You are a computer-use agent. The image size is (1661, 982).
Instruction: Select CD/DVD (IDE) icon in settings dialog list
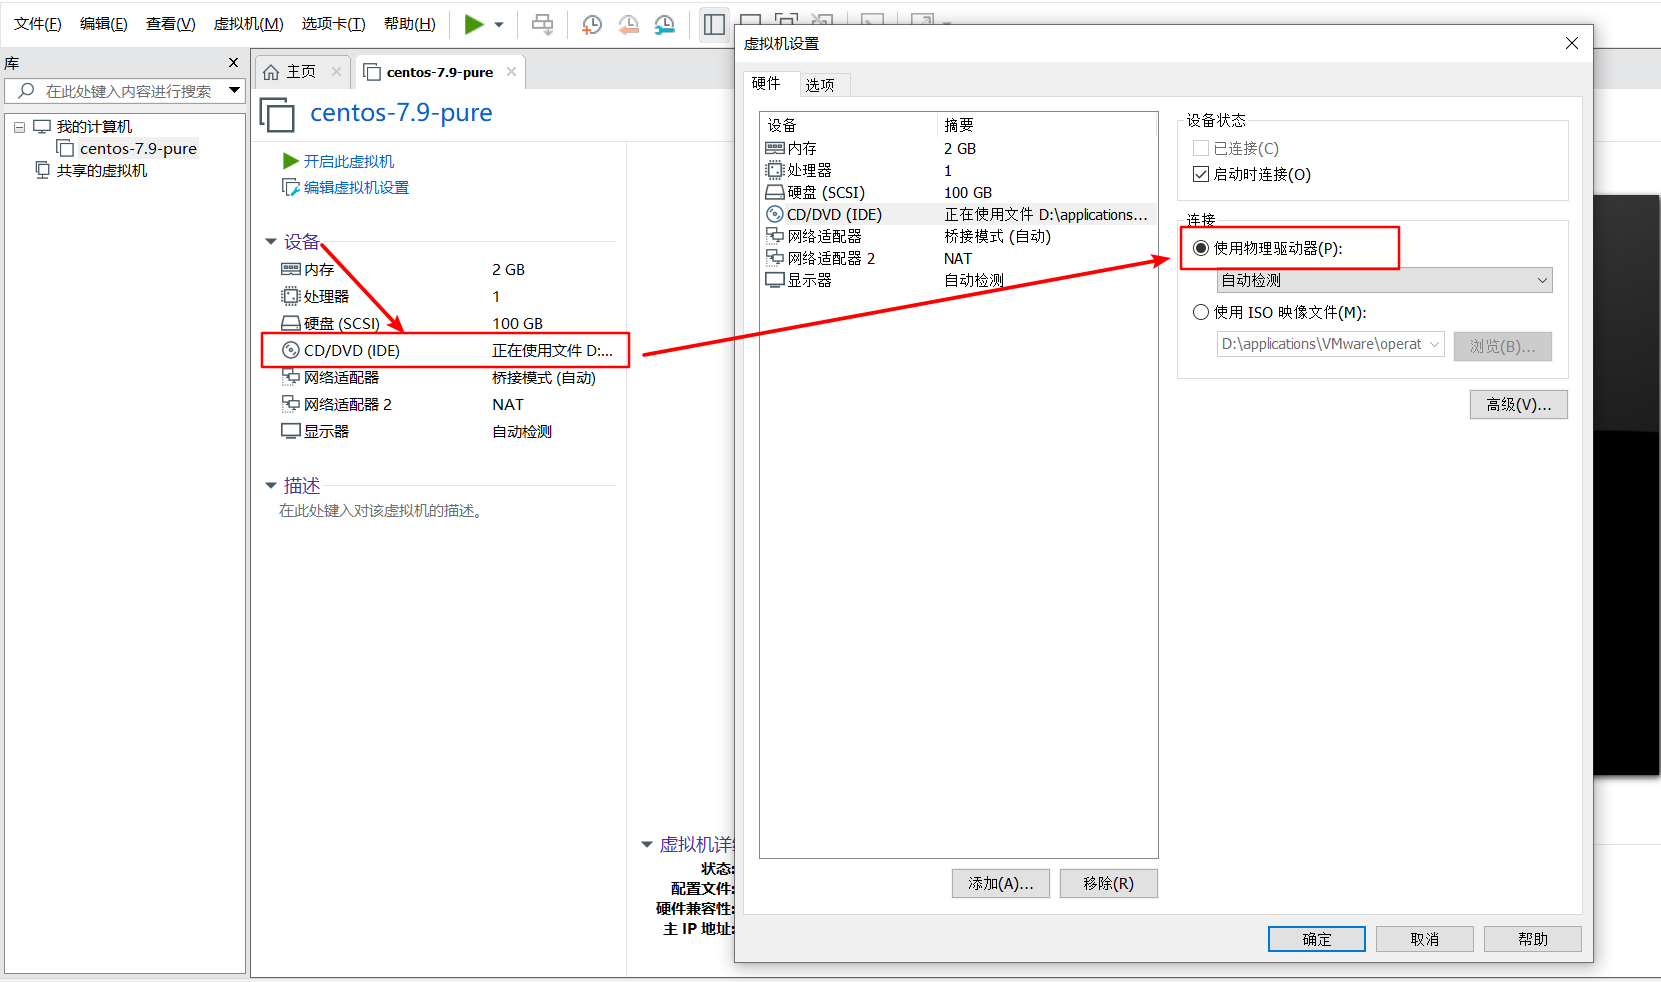(775, 214)
